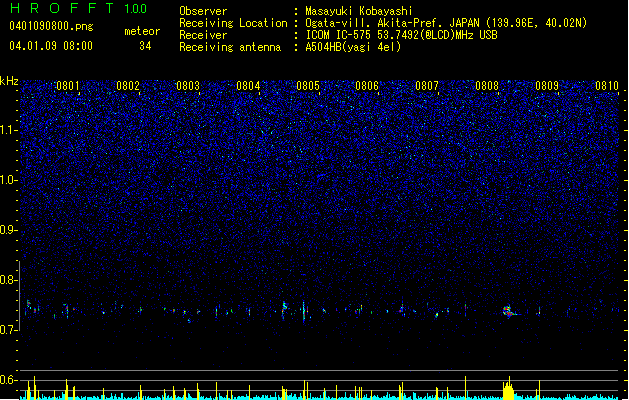
Task: Click the 1.0 kHz axis label
Action: (9, 180)
